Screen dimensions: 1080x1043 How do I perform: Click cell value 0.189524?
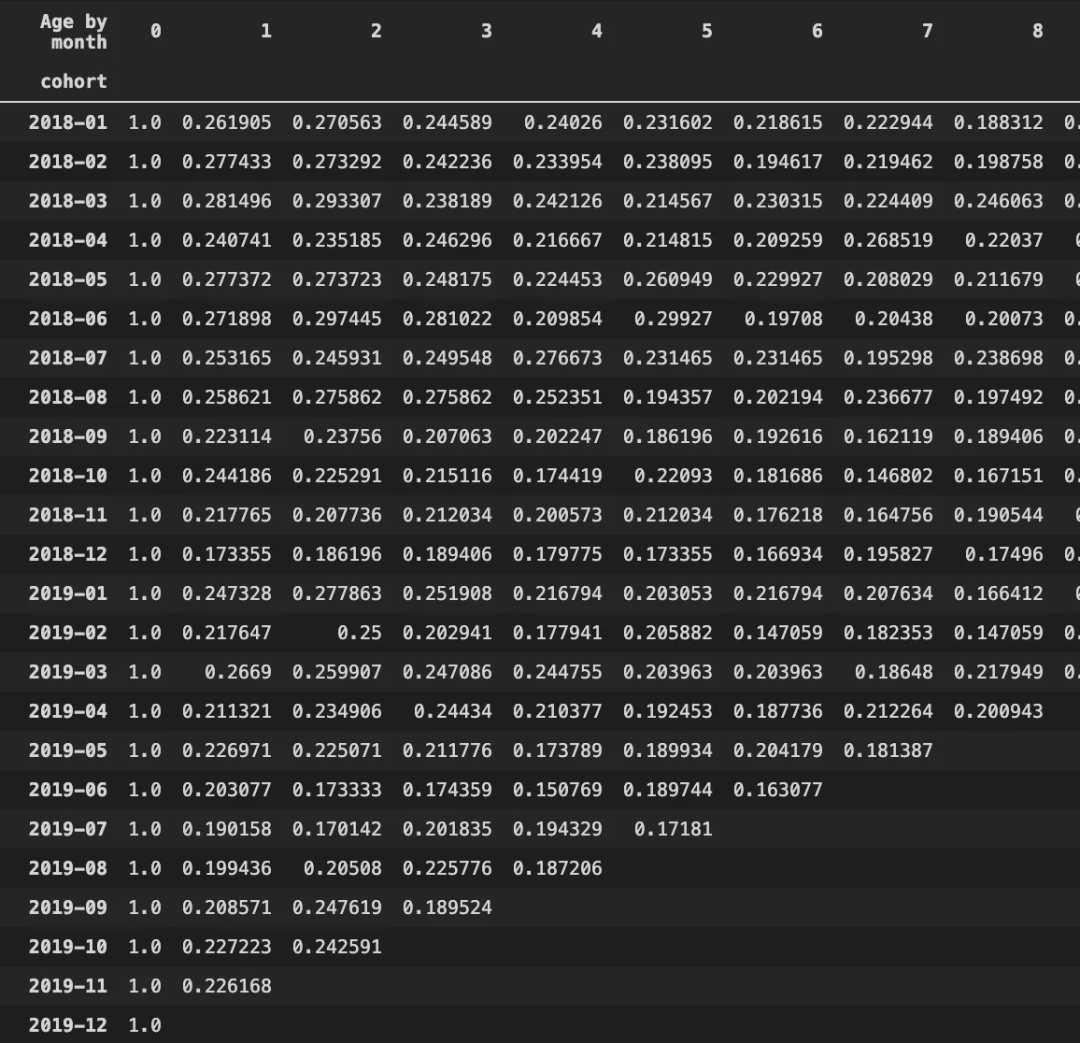pos(447,907)
